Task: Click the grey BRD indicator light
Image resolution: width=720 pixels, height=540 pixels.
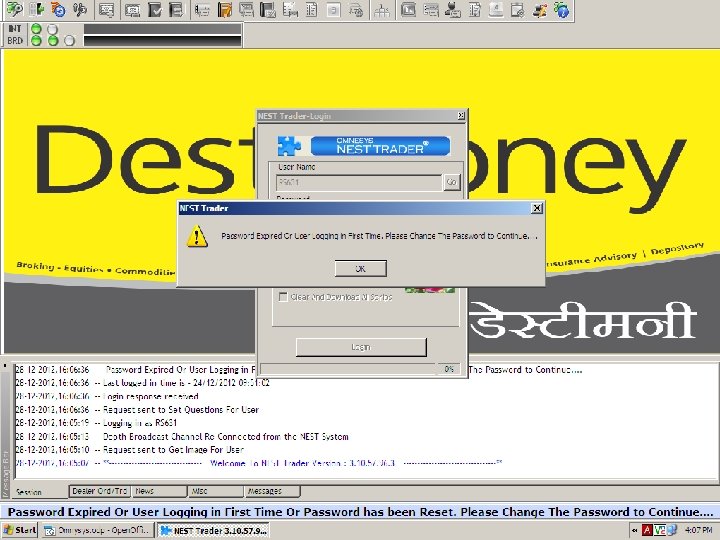Action: coord(69,41)
